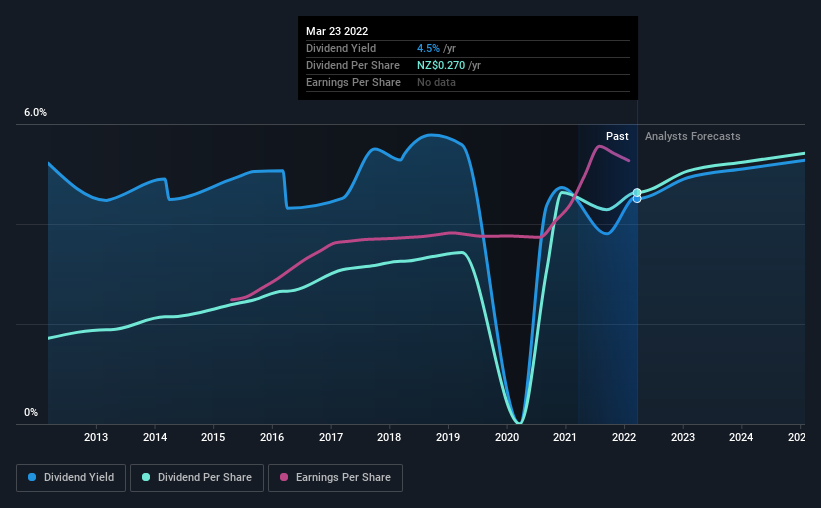The width and height of the screenshot is (821, 508).
Task: Click the 'Dividend Yield' tooltip row label
Action: coord(341,48)
